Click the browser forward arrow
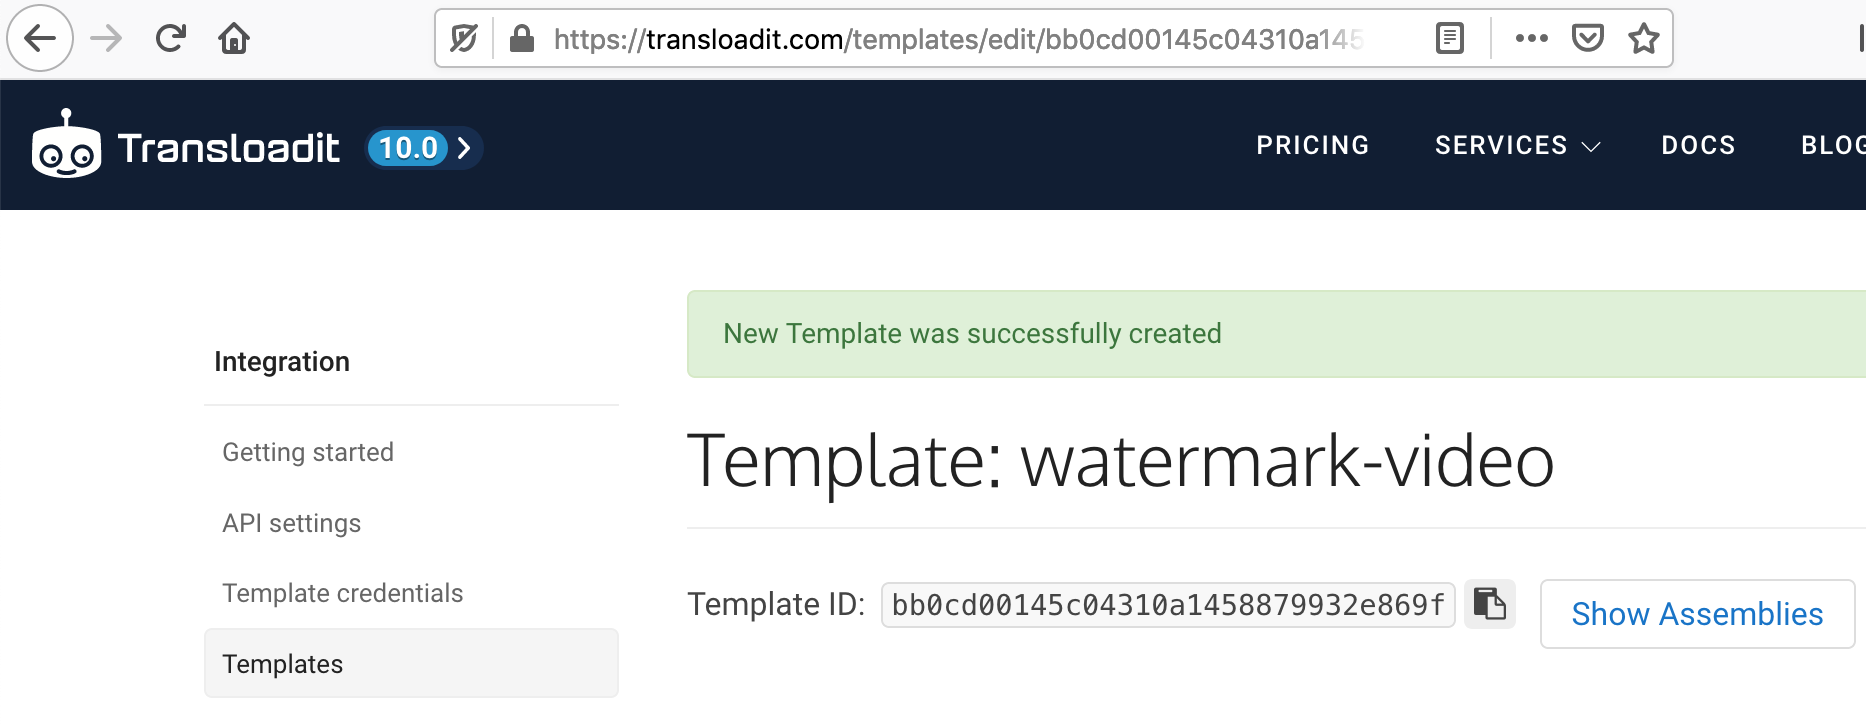The width and height of the screenshot is (1866, 724). point(106,39)
